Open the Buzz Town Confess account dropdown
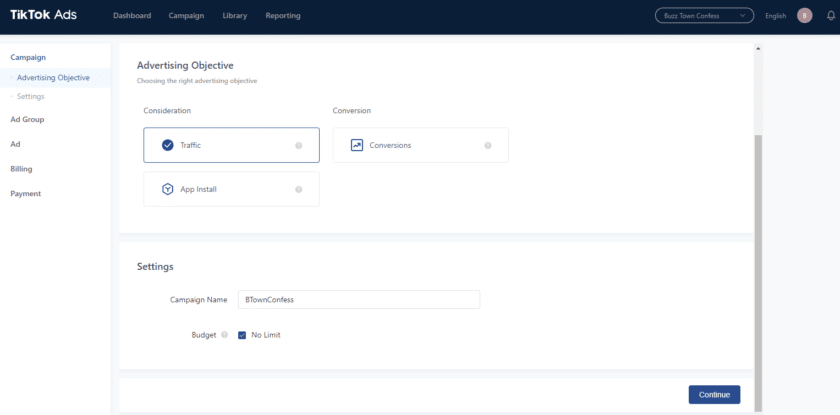Image resolution: width=840 pixels, height=415 pixels. coord(704,16)
